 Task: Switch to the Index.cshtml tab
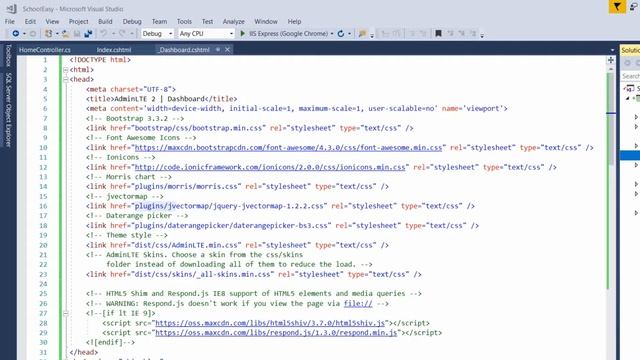(x=114, y=50)
